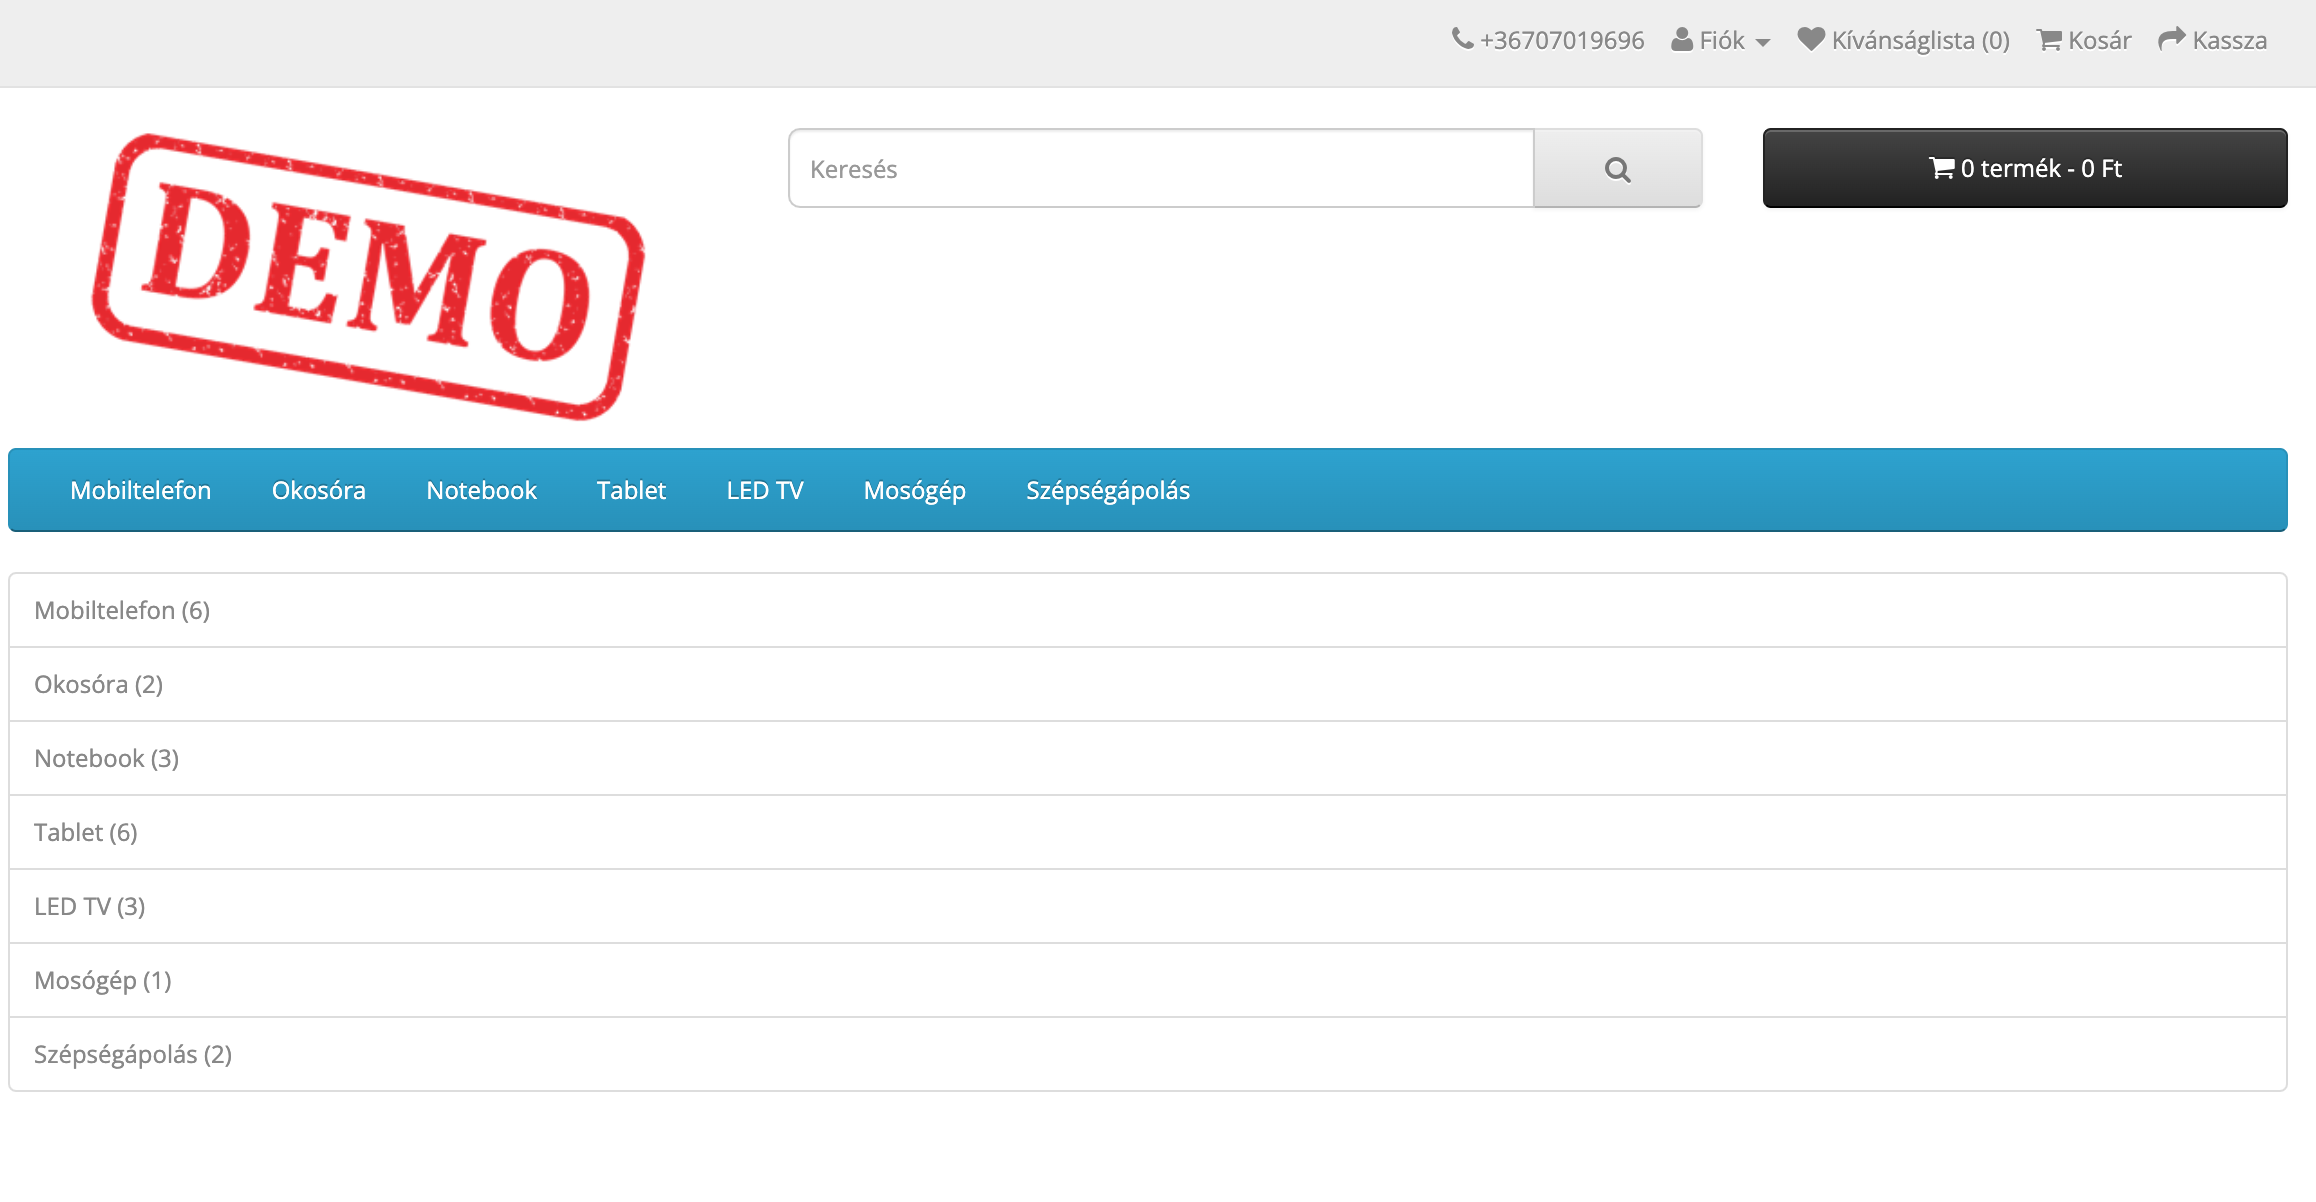Open the LED TV navigation menu item
This screenshot has height=1202, width=2316.
point(765,490)
